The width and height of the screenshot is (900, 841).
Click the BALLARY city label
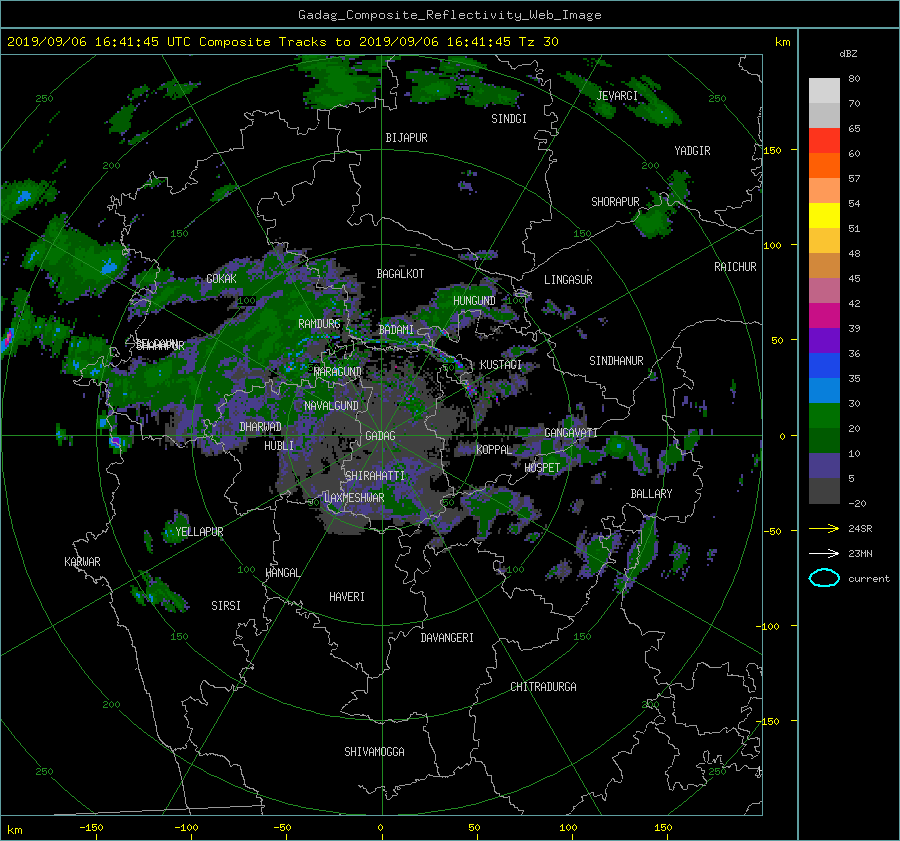point(651,494)
